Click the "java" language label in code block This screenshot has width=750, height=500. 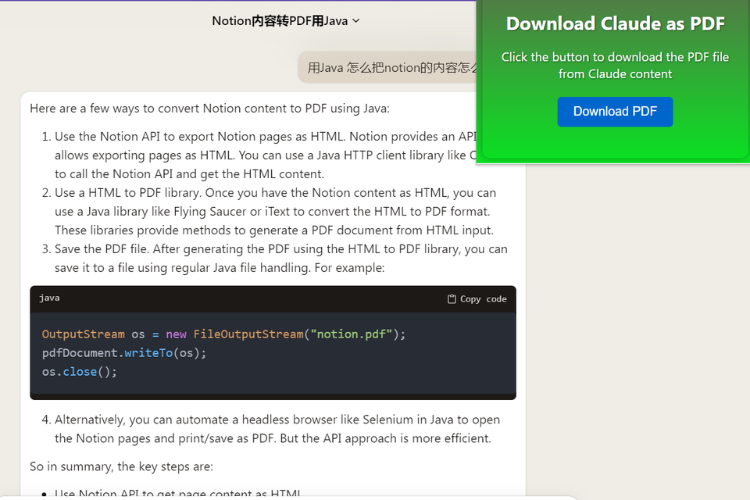click(x=49, y=298)
